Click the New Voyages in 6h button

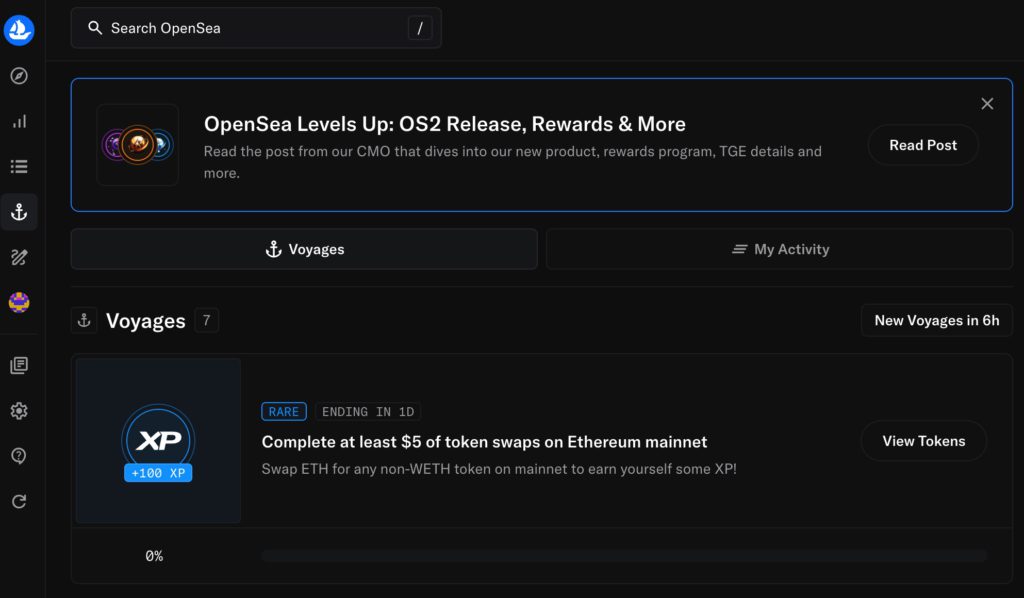pos(936,320)
